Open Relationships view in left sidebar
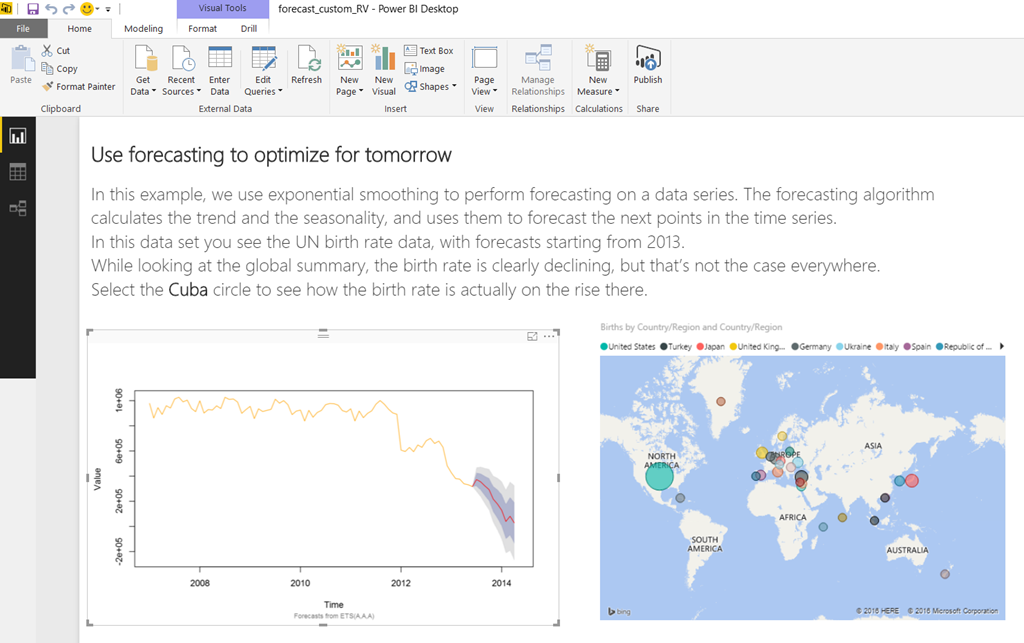This screenshot has width=1024, height=643. (x=17, y=208)
